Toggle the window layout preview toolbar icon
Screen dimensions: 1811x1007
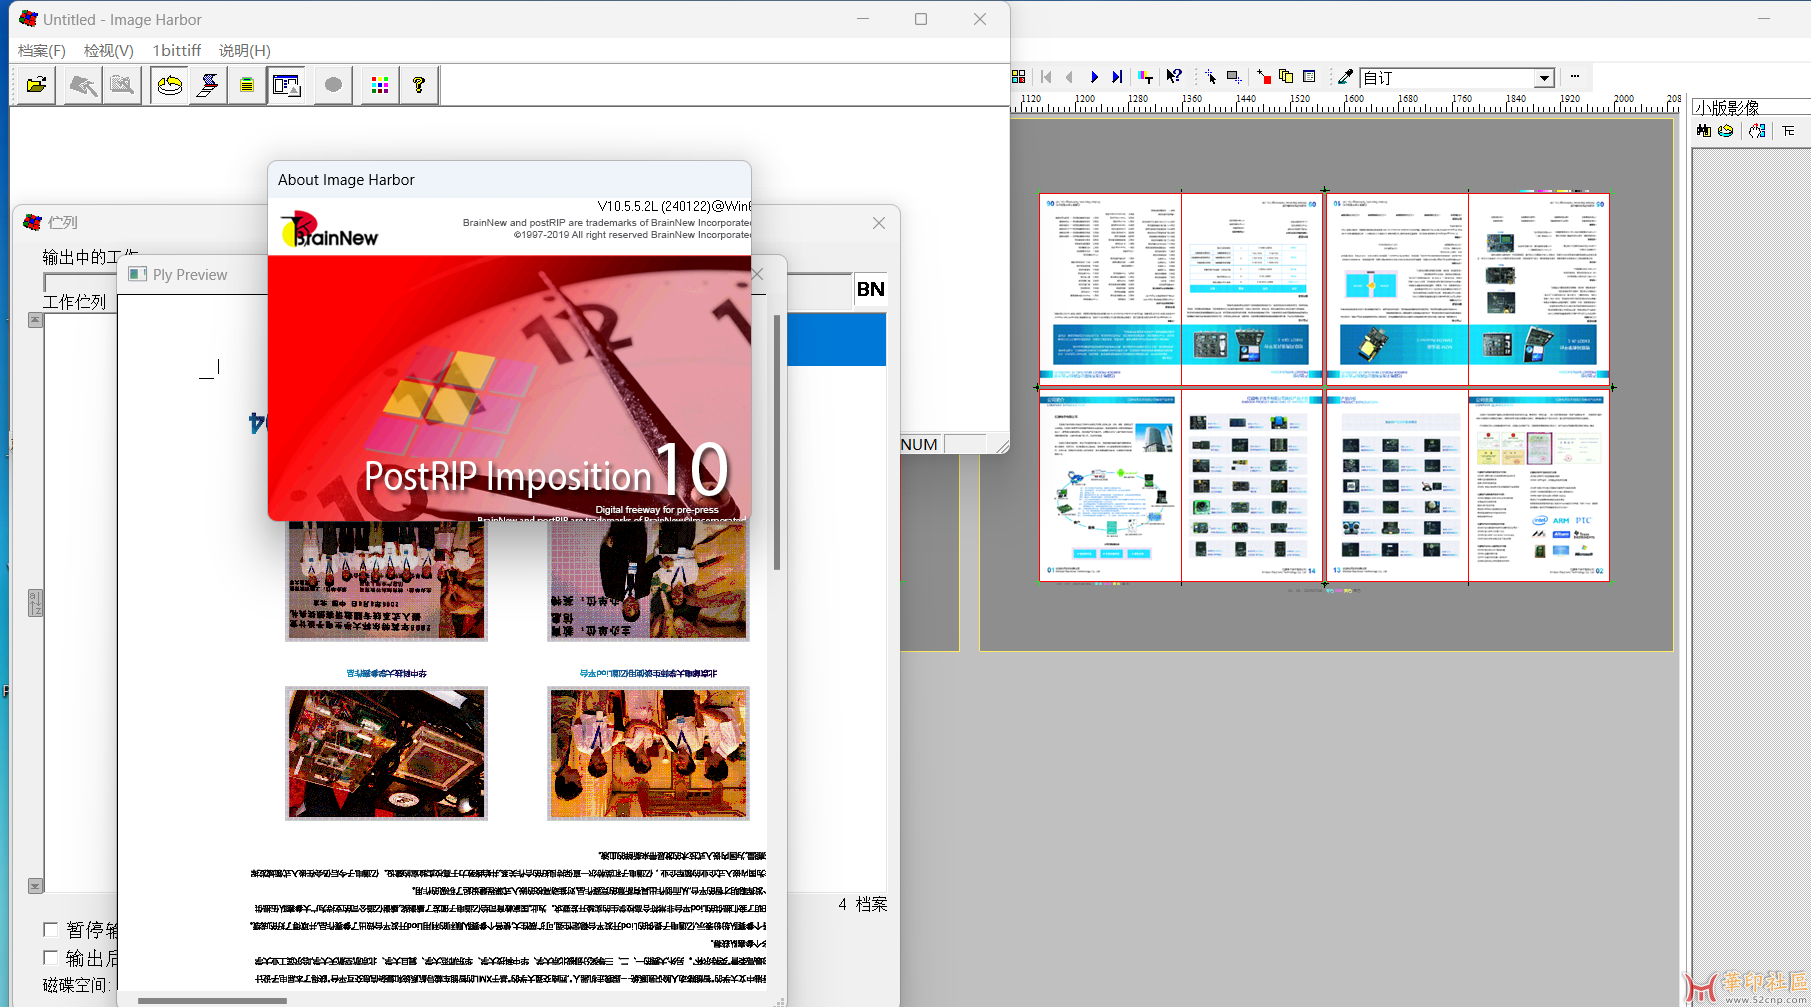[286, 85]
